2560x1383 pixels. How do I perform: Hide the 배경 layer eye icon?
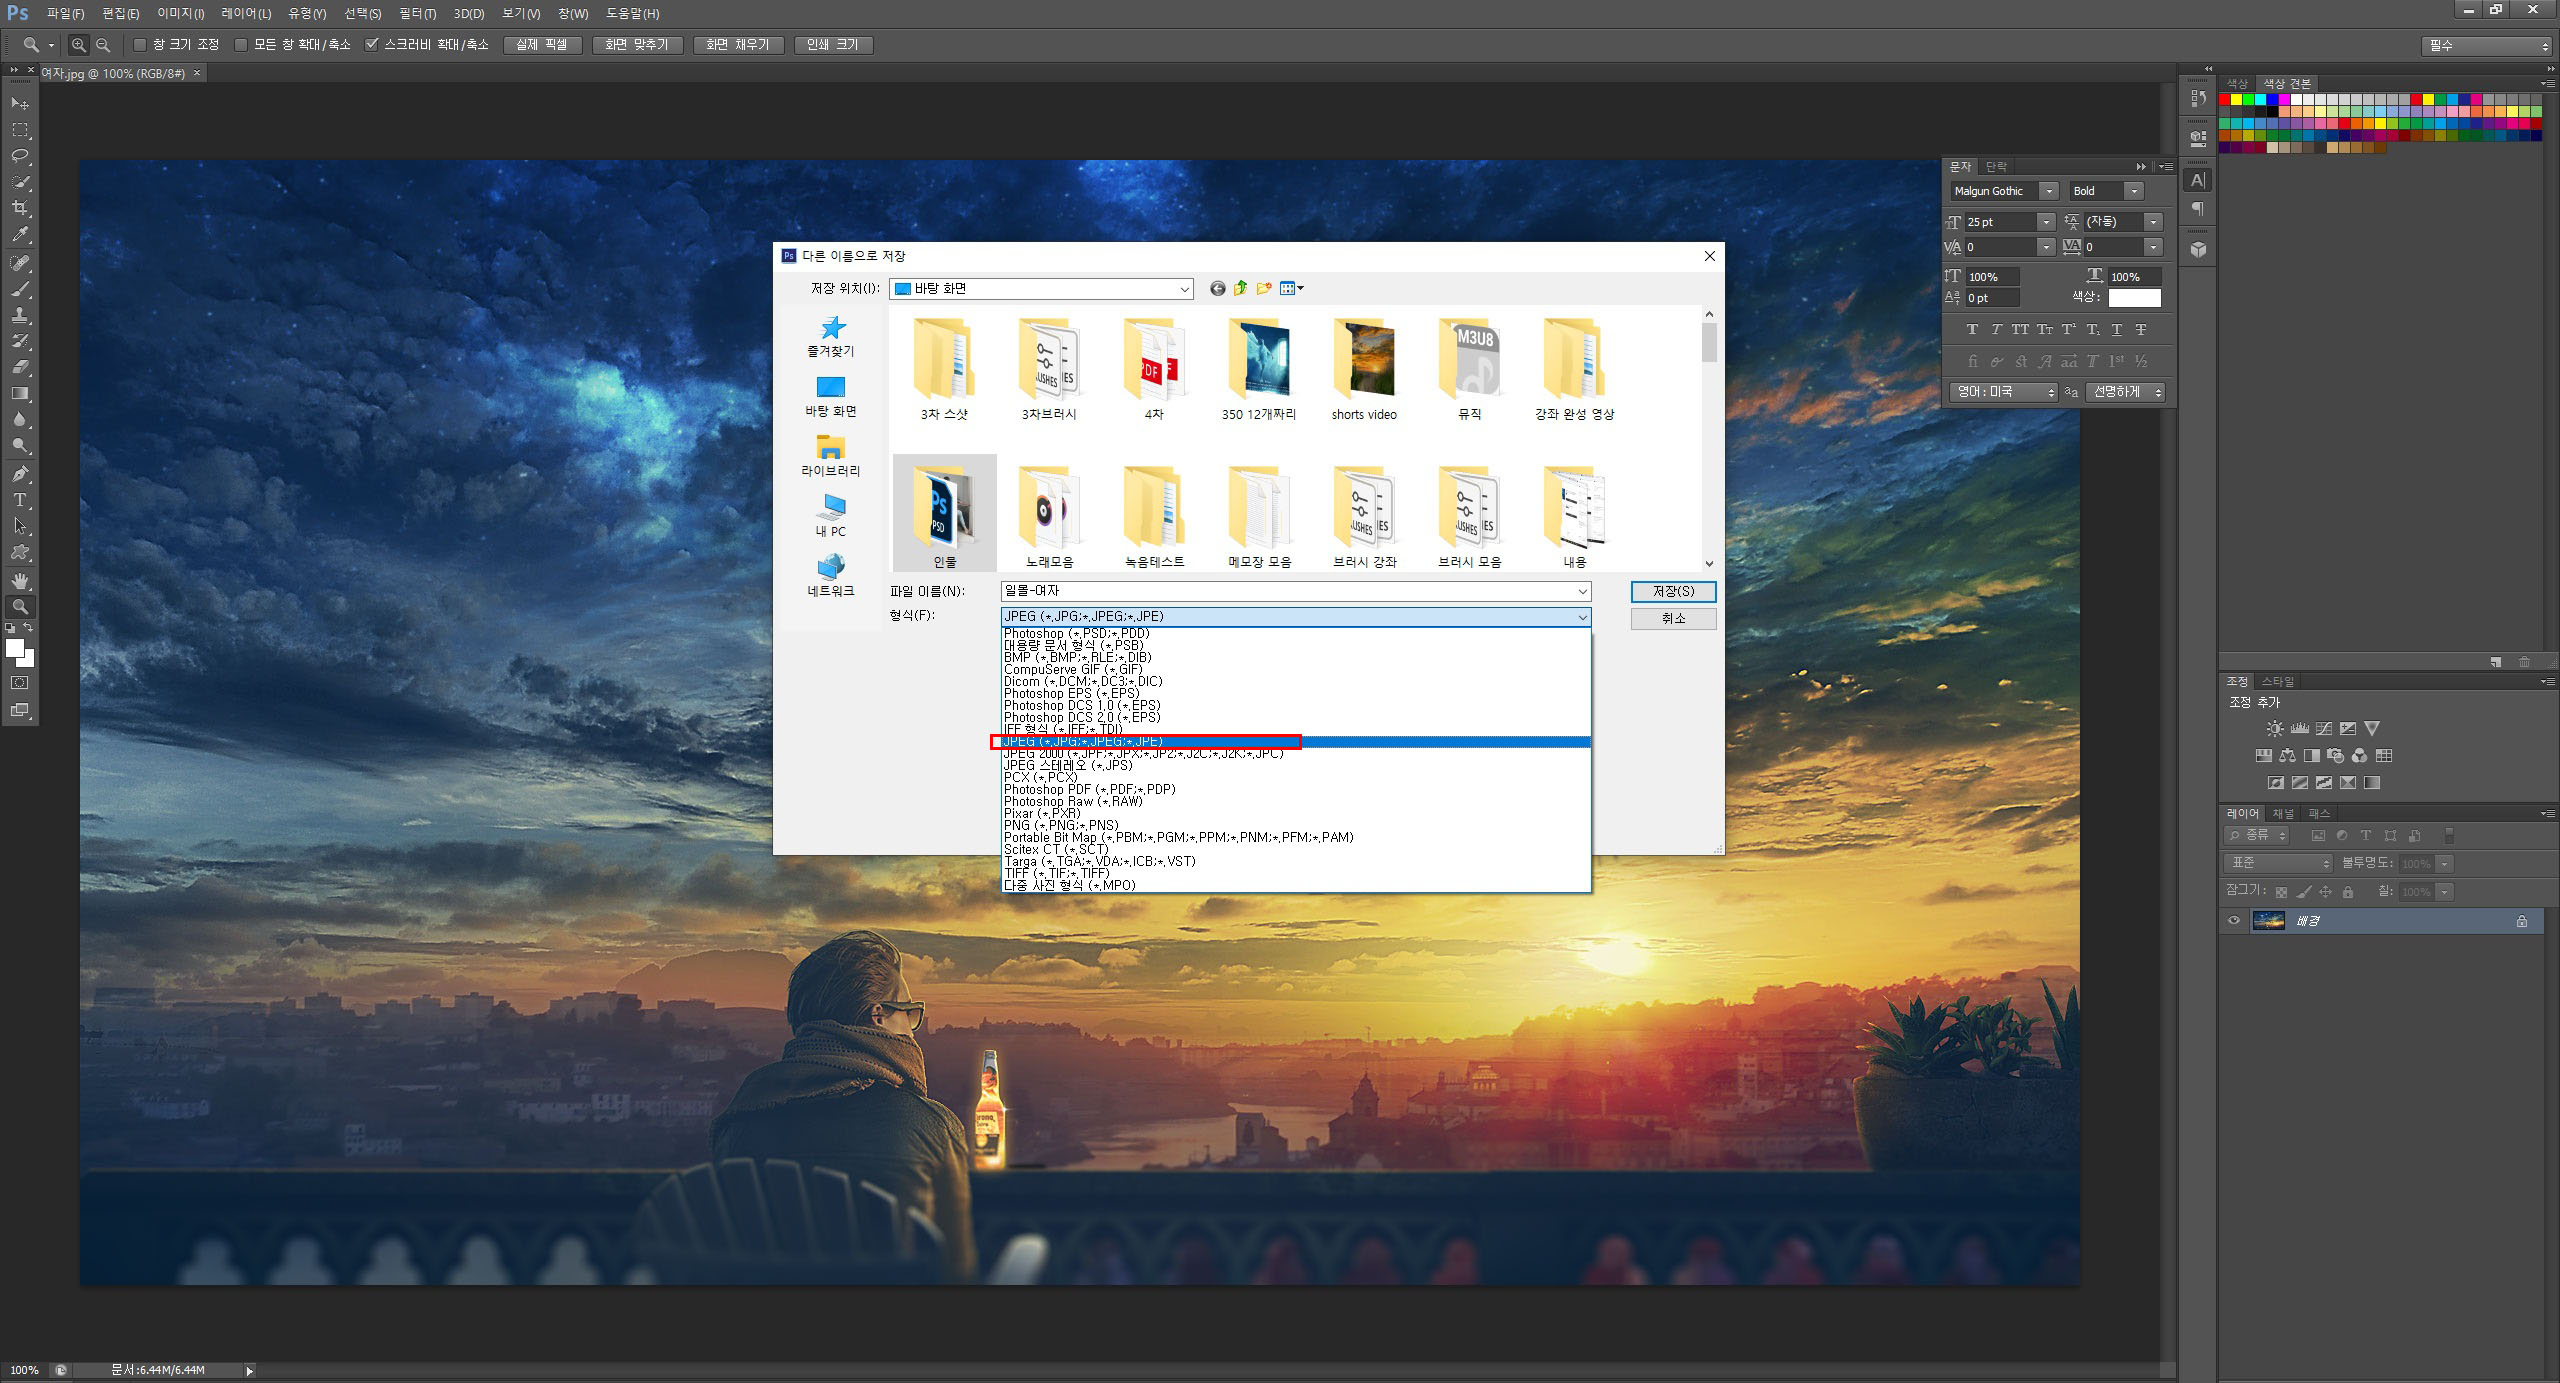2234,921
